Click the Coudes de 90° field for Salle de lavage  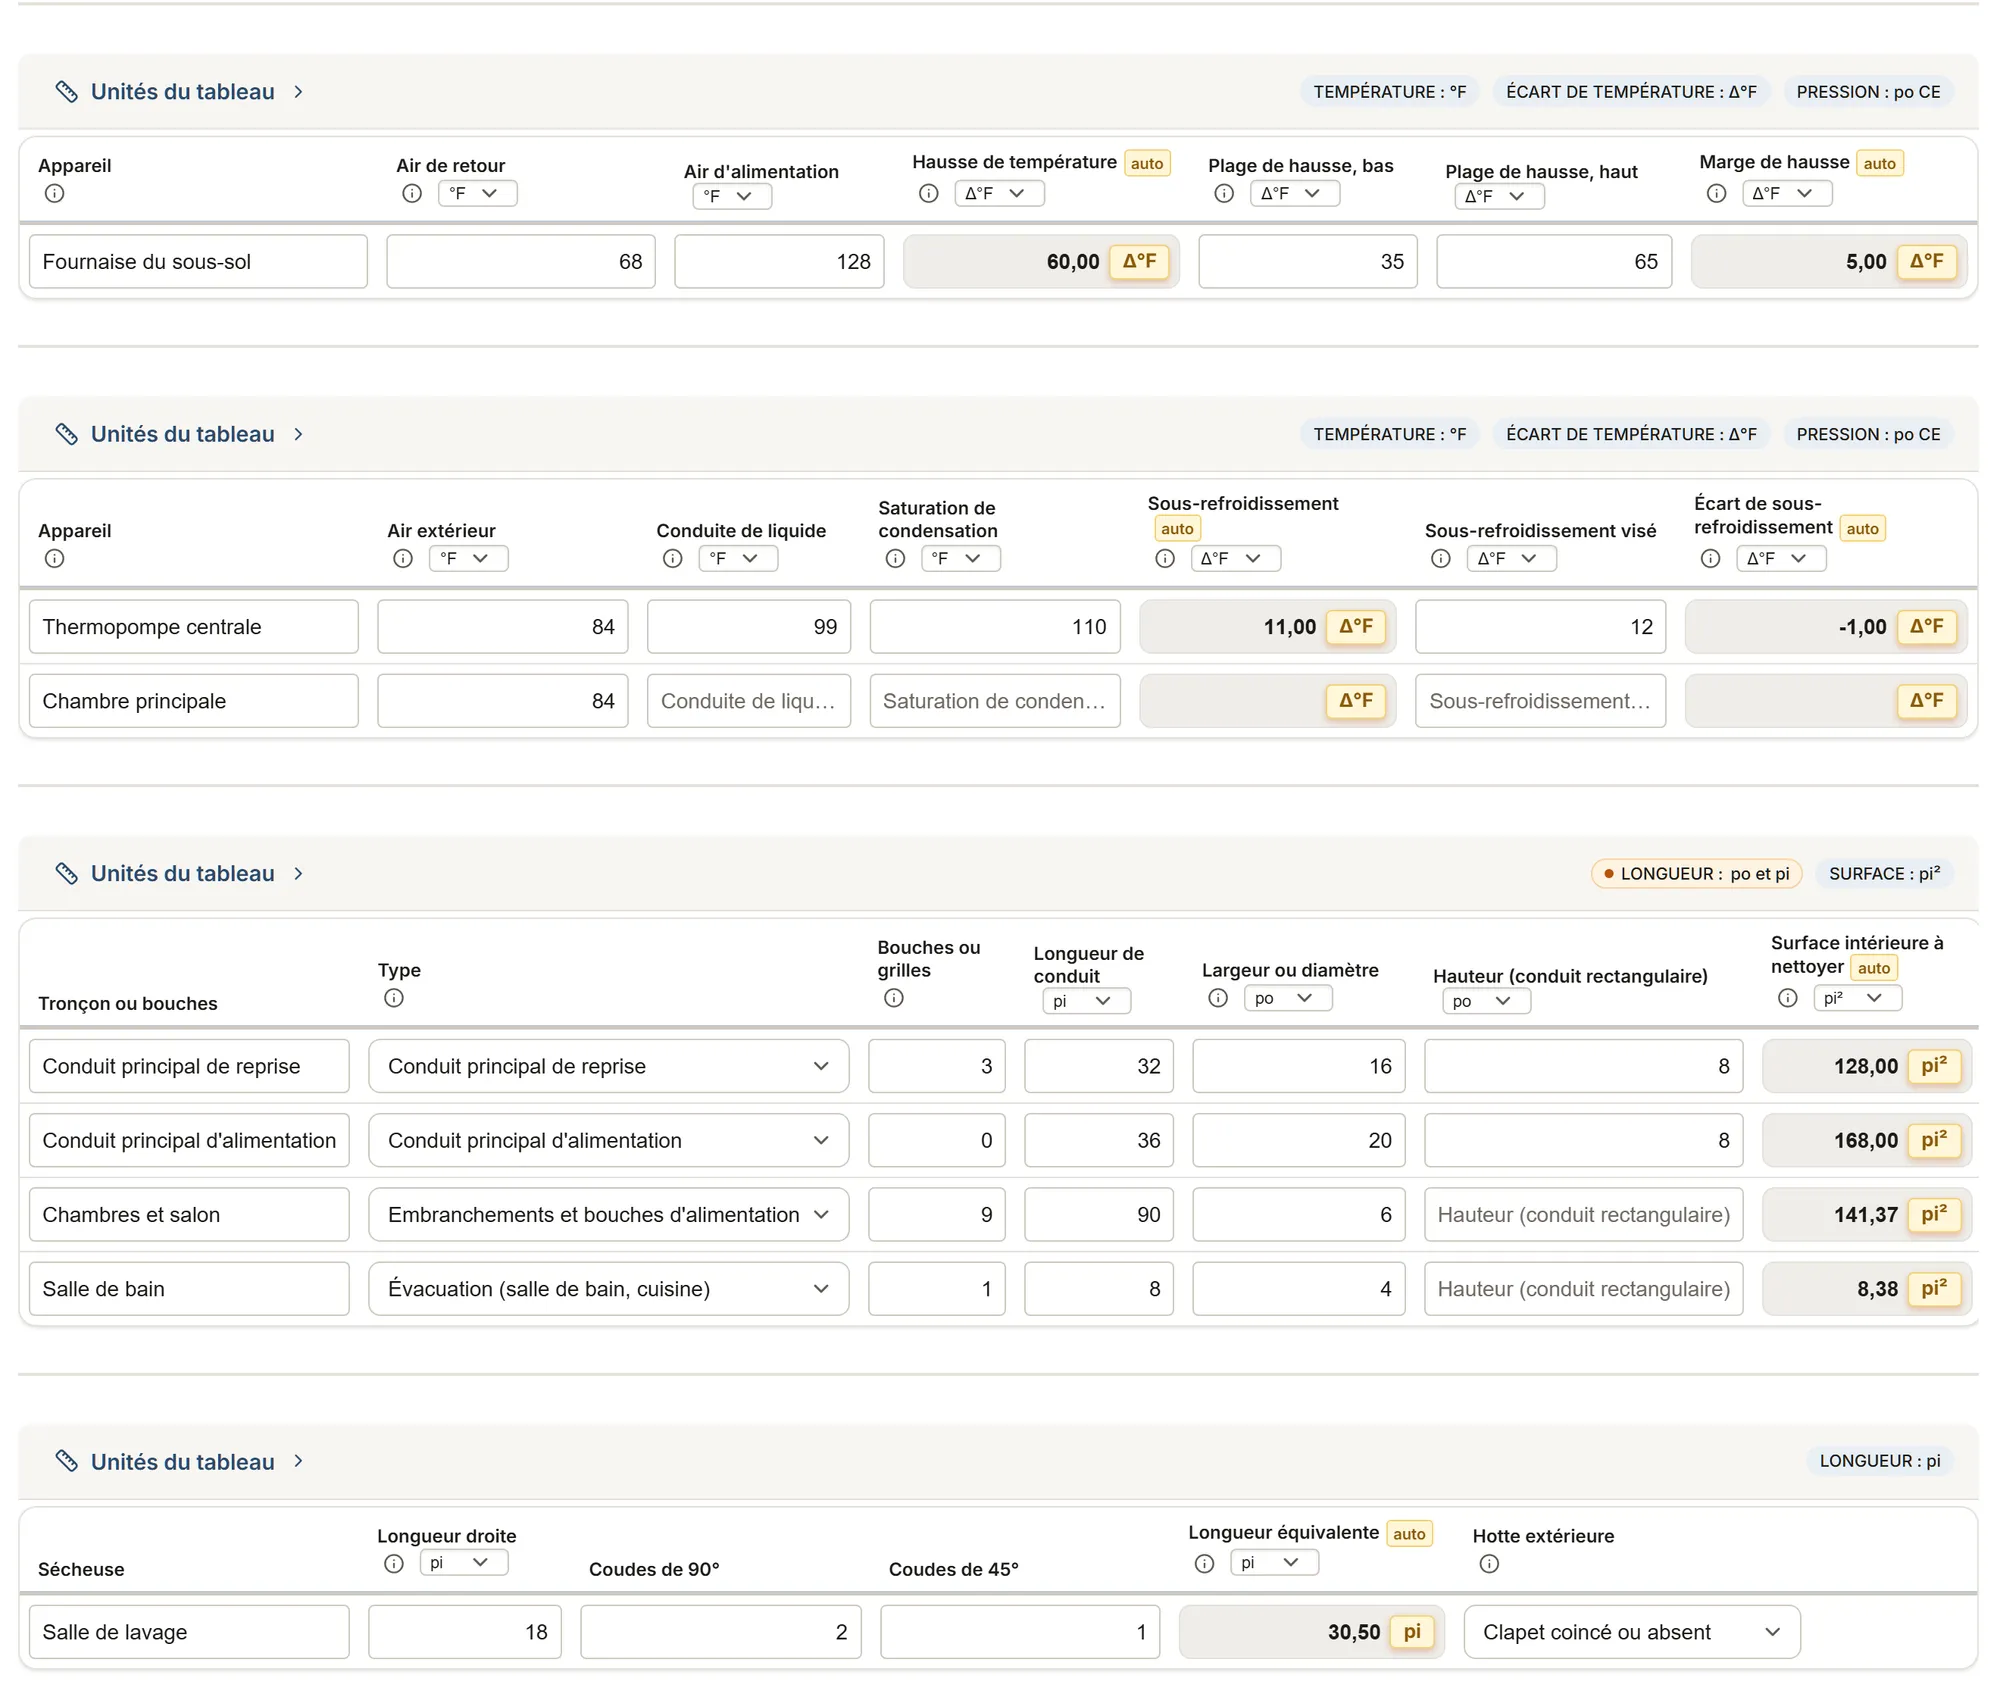click(721, 1633)
